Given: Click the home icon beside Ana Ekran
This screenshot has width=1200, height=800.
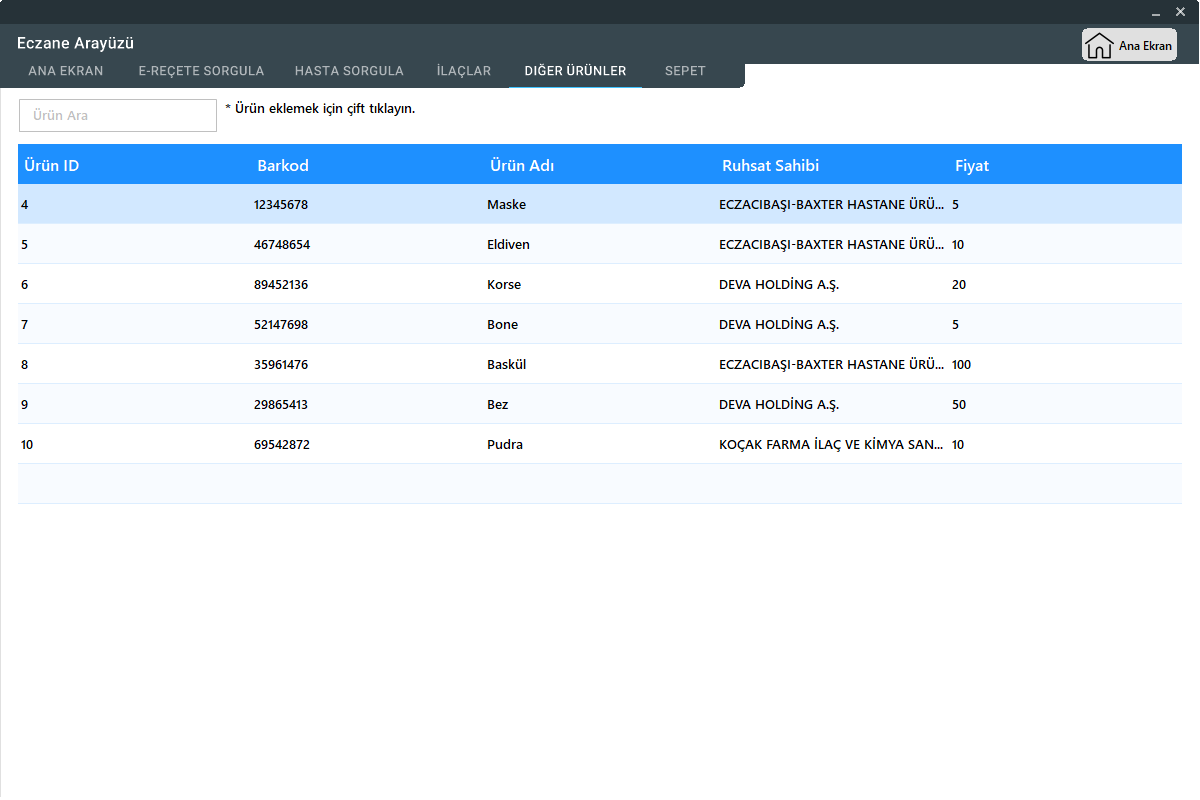Looking at the screenshot, I should [1099, 46].
